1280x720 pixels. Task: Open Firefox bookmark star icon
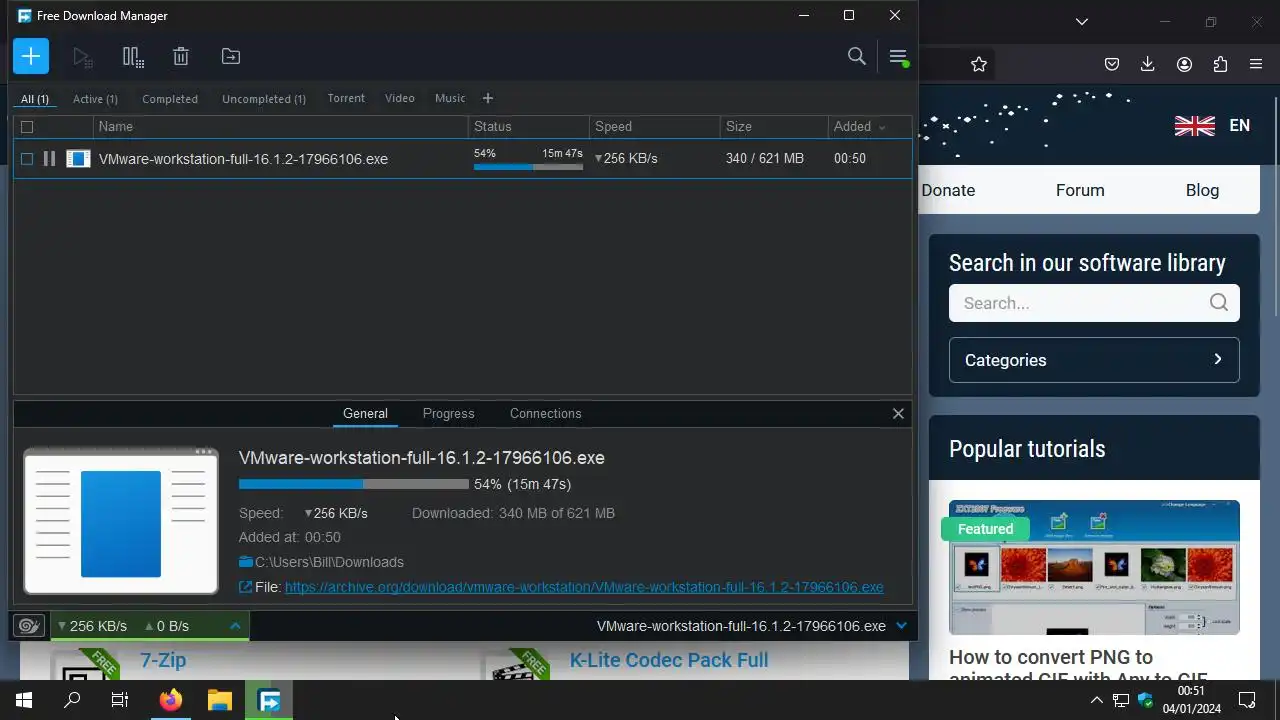tap(979, 64)
